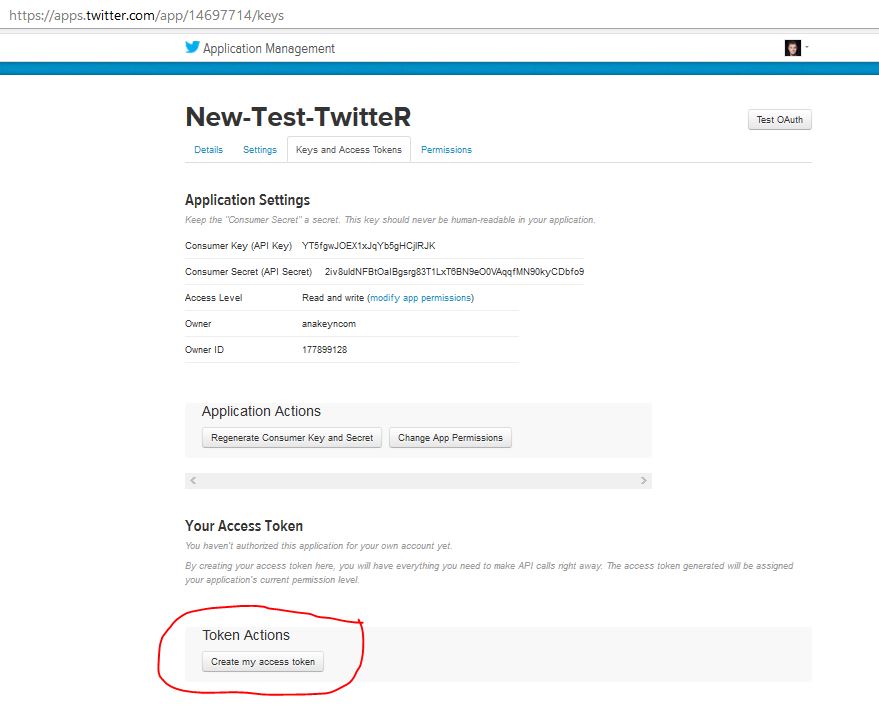The width and height of the screenshot is (879, 706).
Task: Click the browser address bar URL
Action: tap(147, 15)
